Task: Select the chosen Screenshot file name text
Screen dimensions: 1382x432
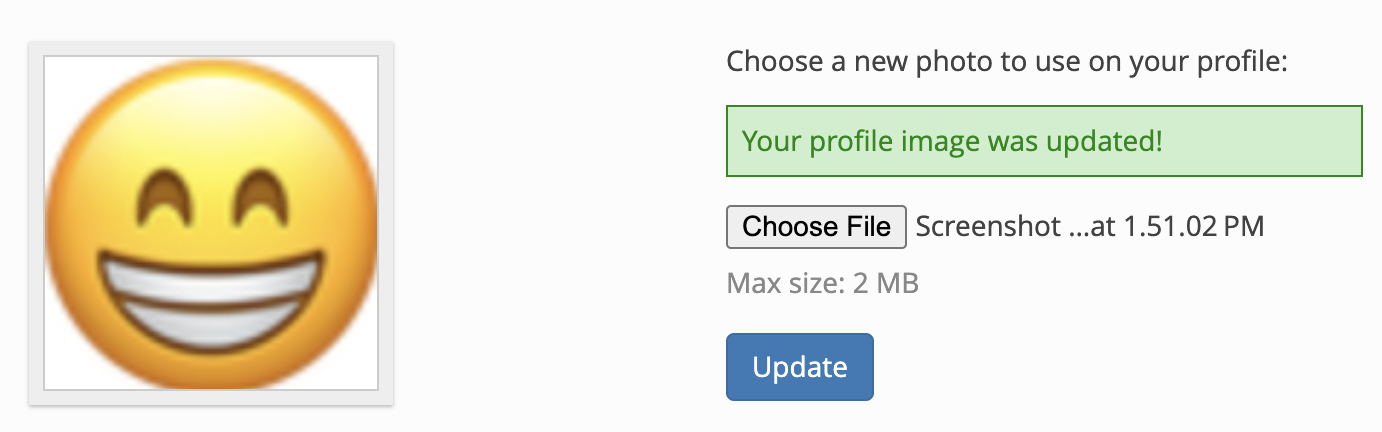Action: [x=1090, y=227]
